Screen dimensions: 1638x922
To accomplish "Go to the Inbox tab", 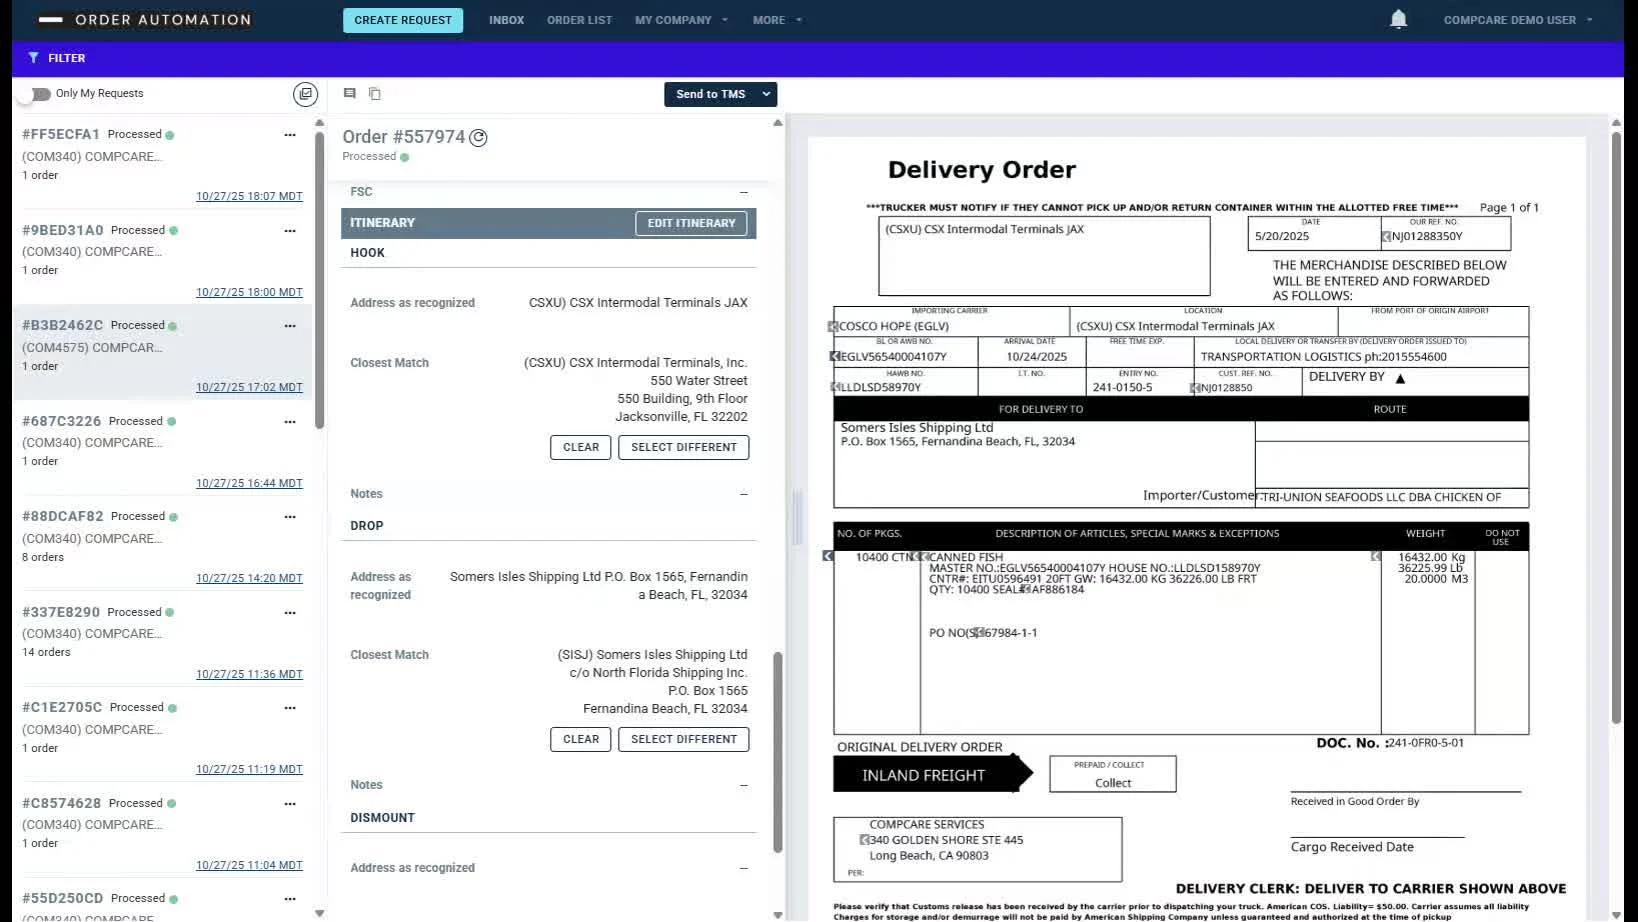I will (506, 20).
